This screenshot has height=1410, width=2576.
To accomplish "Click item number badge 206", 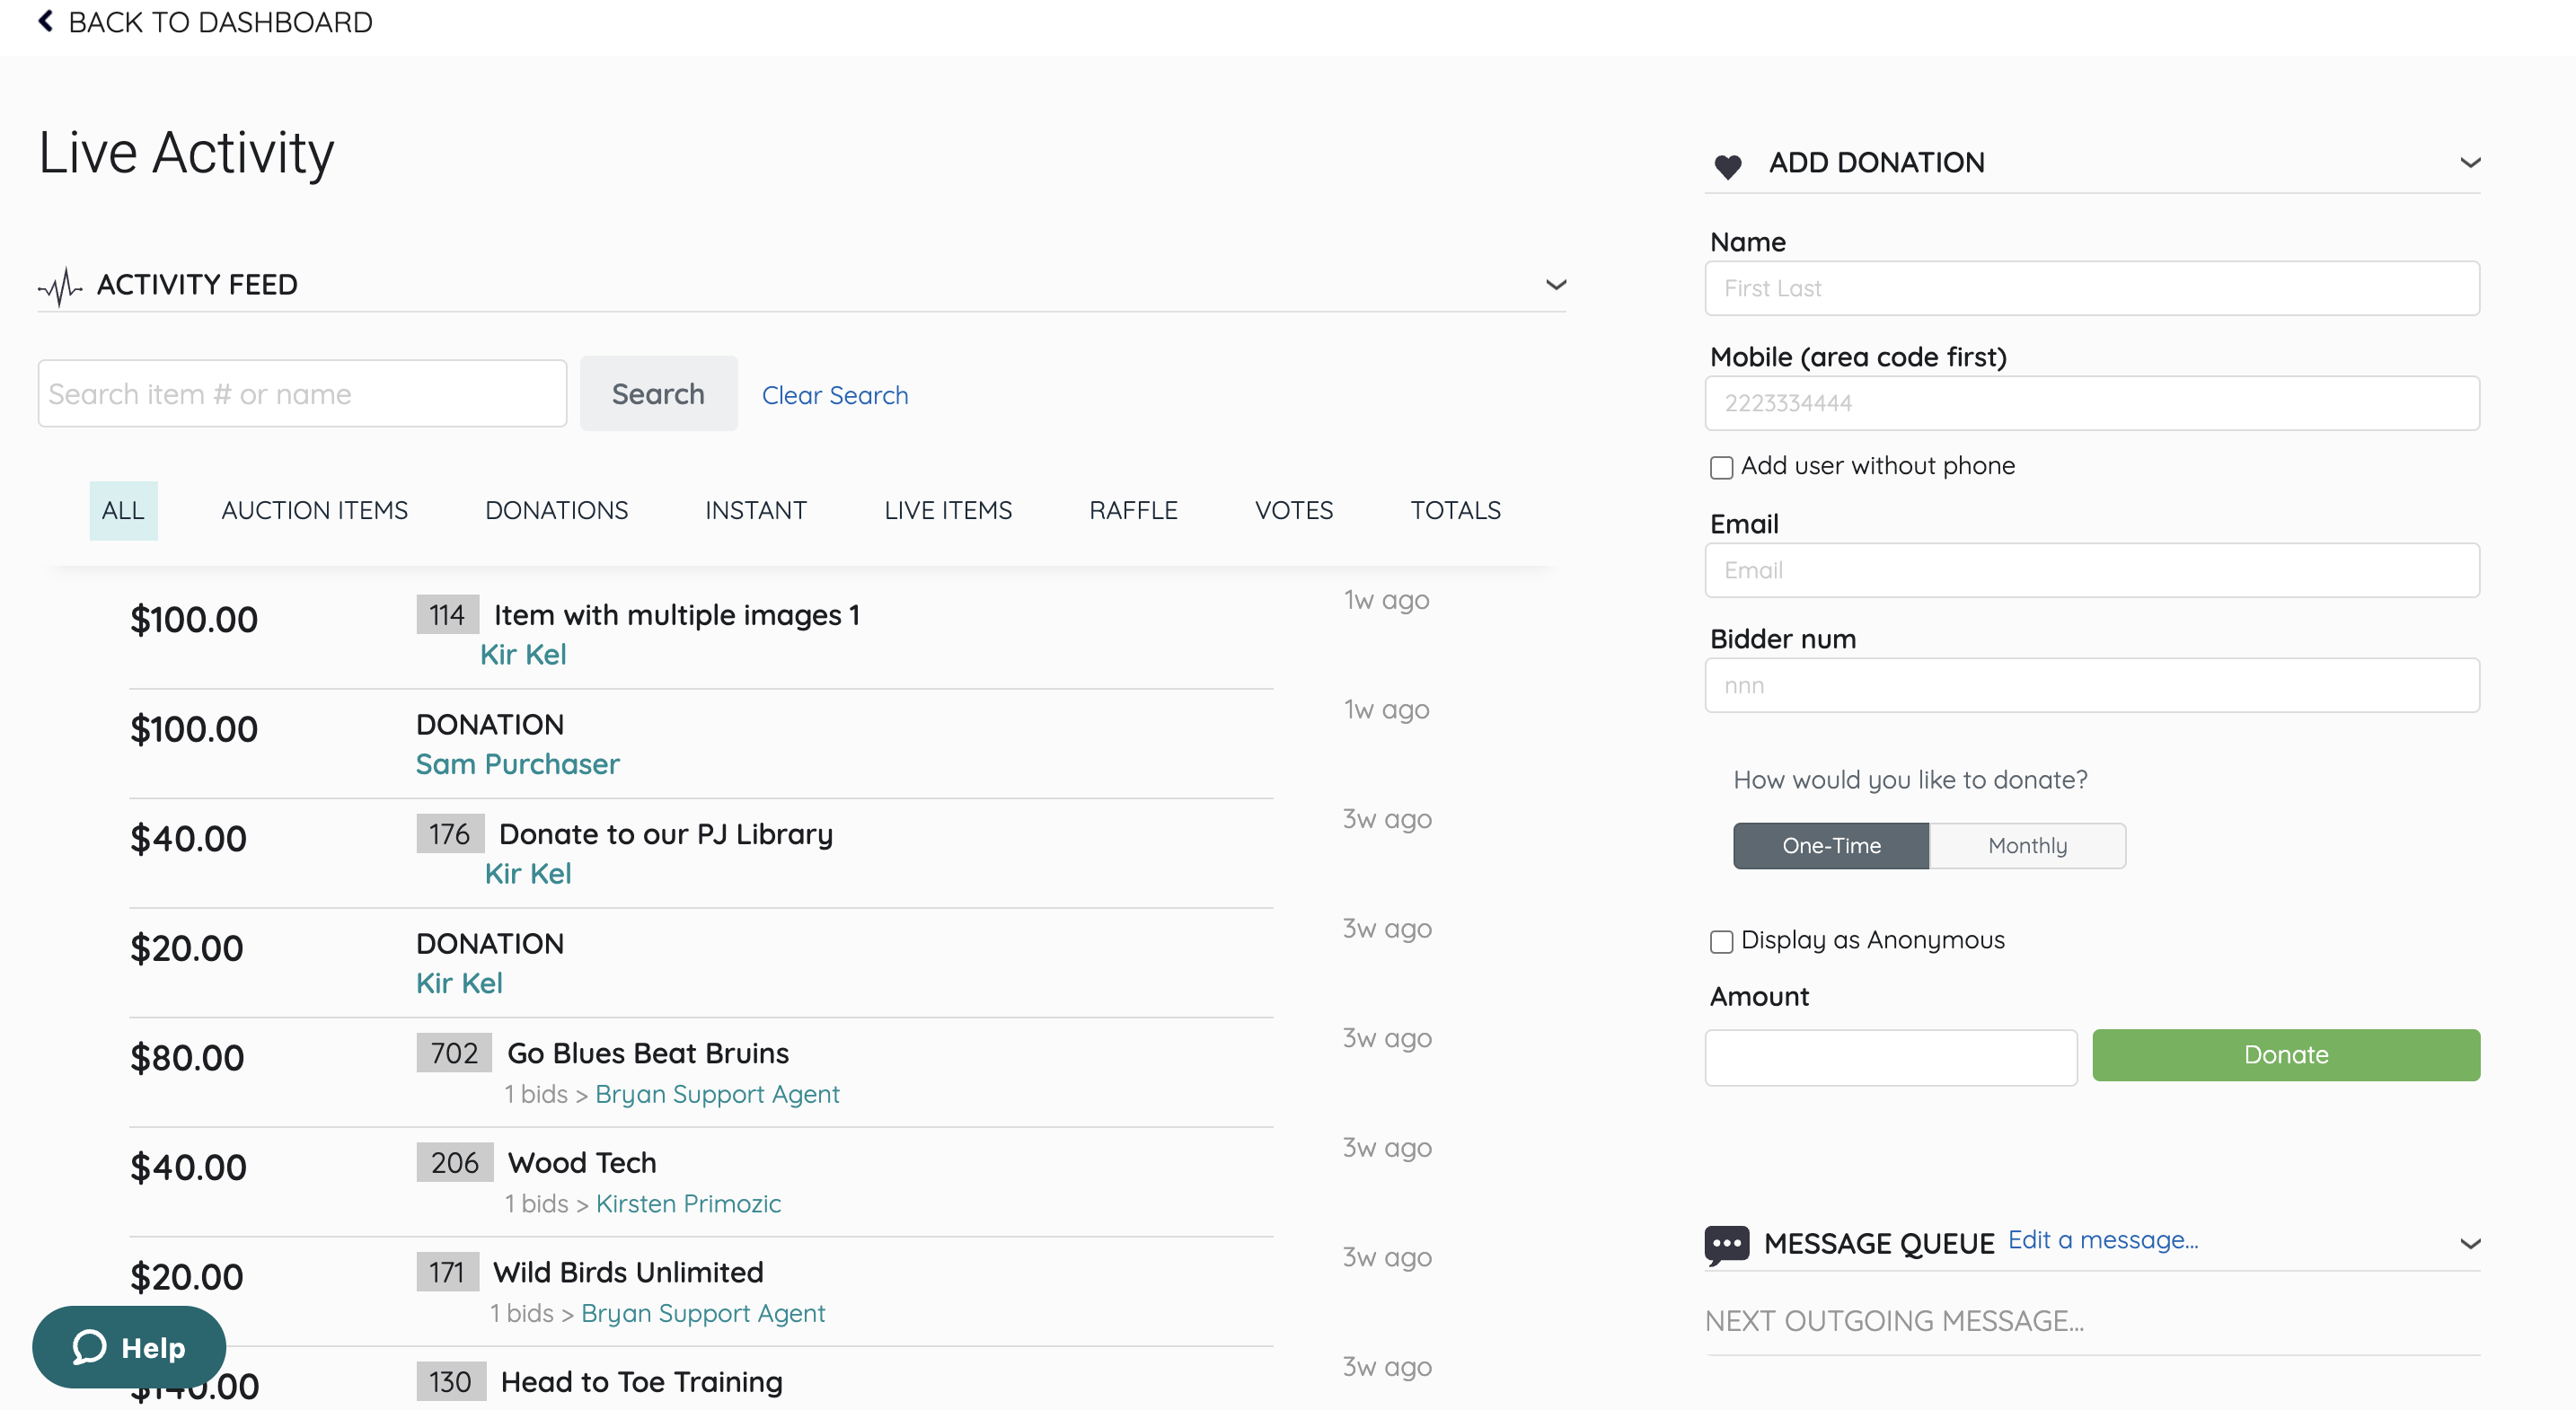I will (x=454, y=1162).
